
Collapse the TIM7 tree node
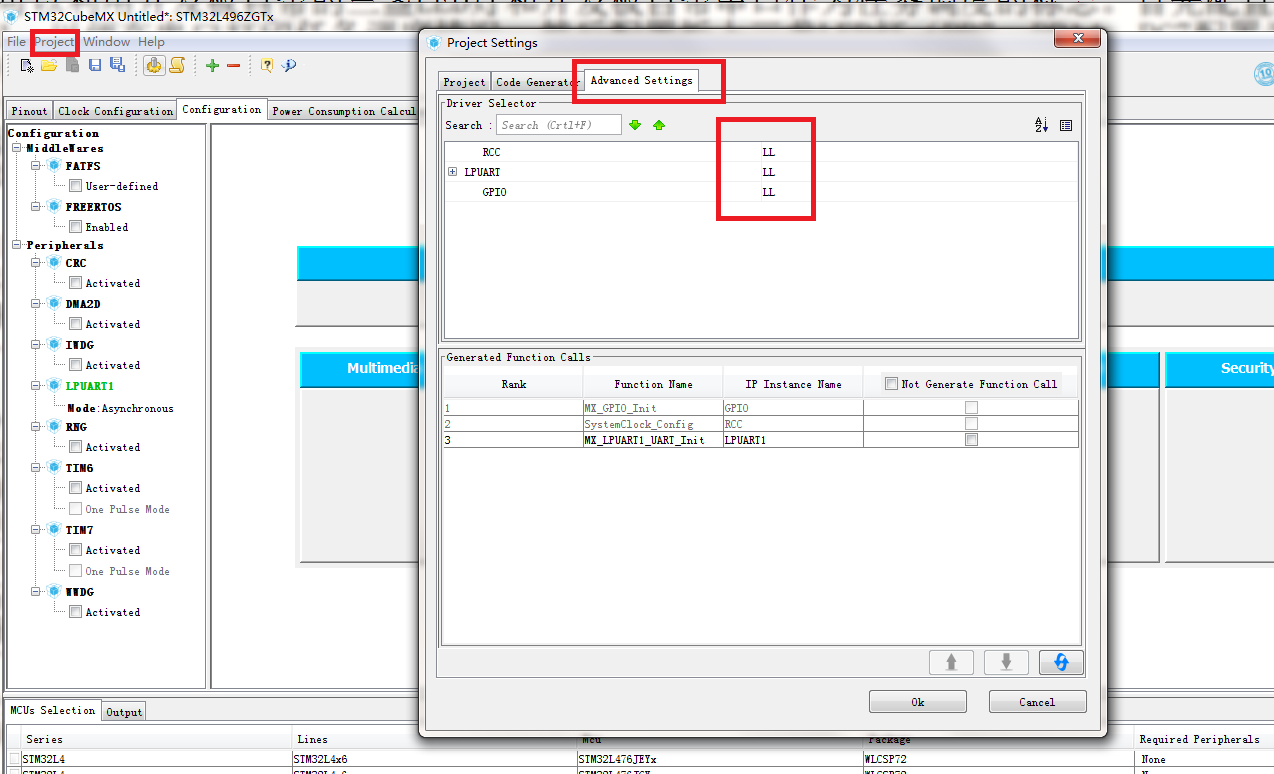(x=36, y=530)
